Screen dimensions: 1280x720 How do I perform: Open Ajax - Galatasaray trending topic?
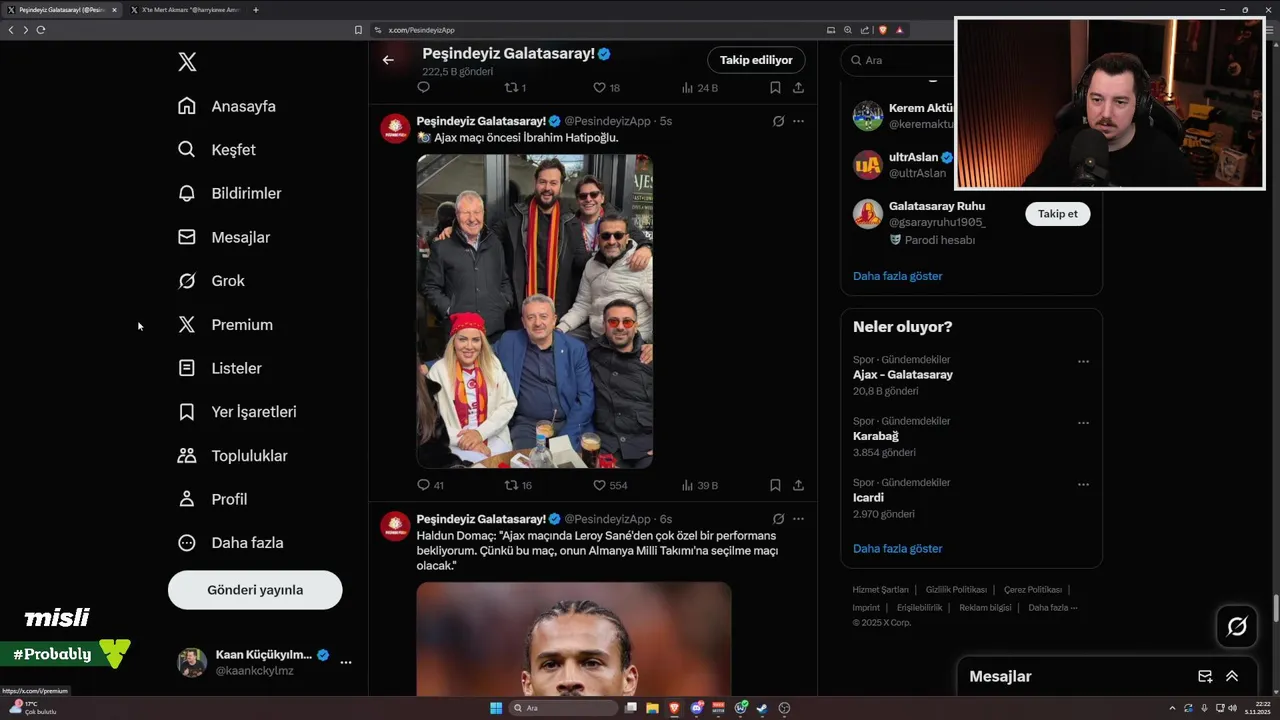(903, 375)
